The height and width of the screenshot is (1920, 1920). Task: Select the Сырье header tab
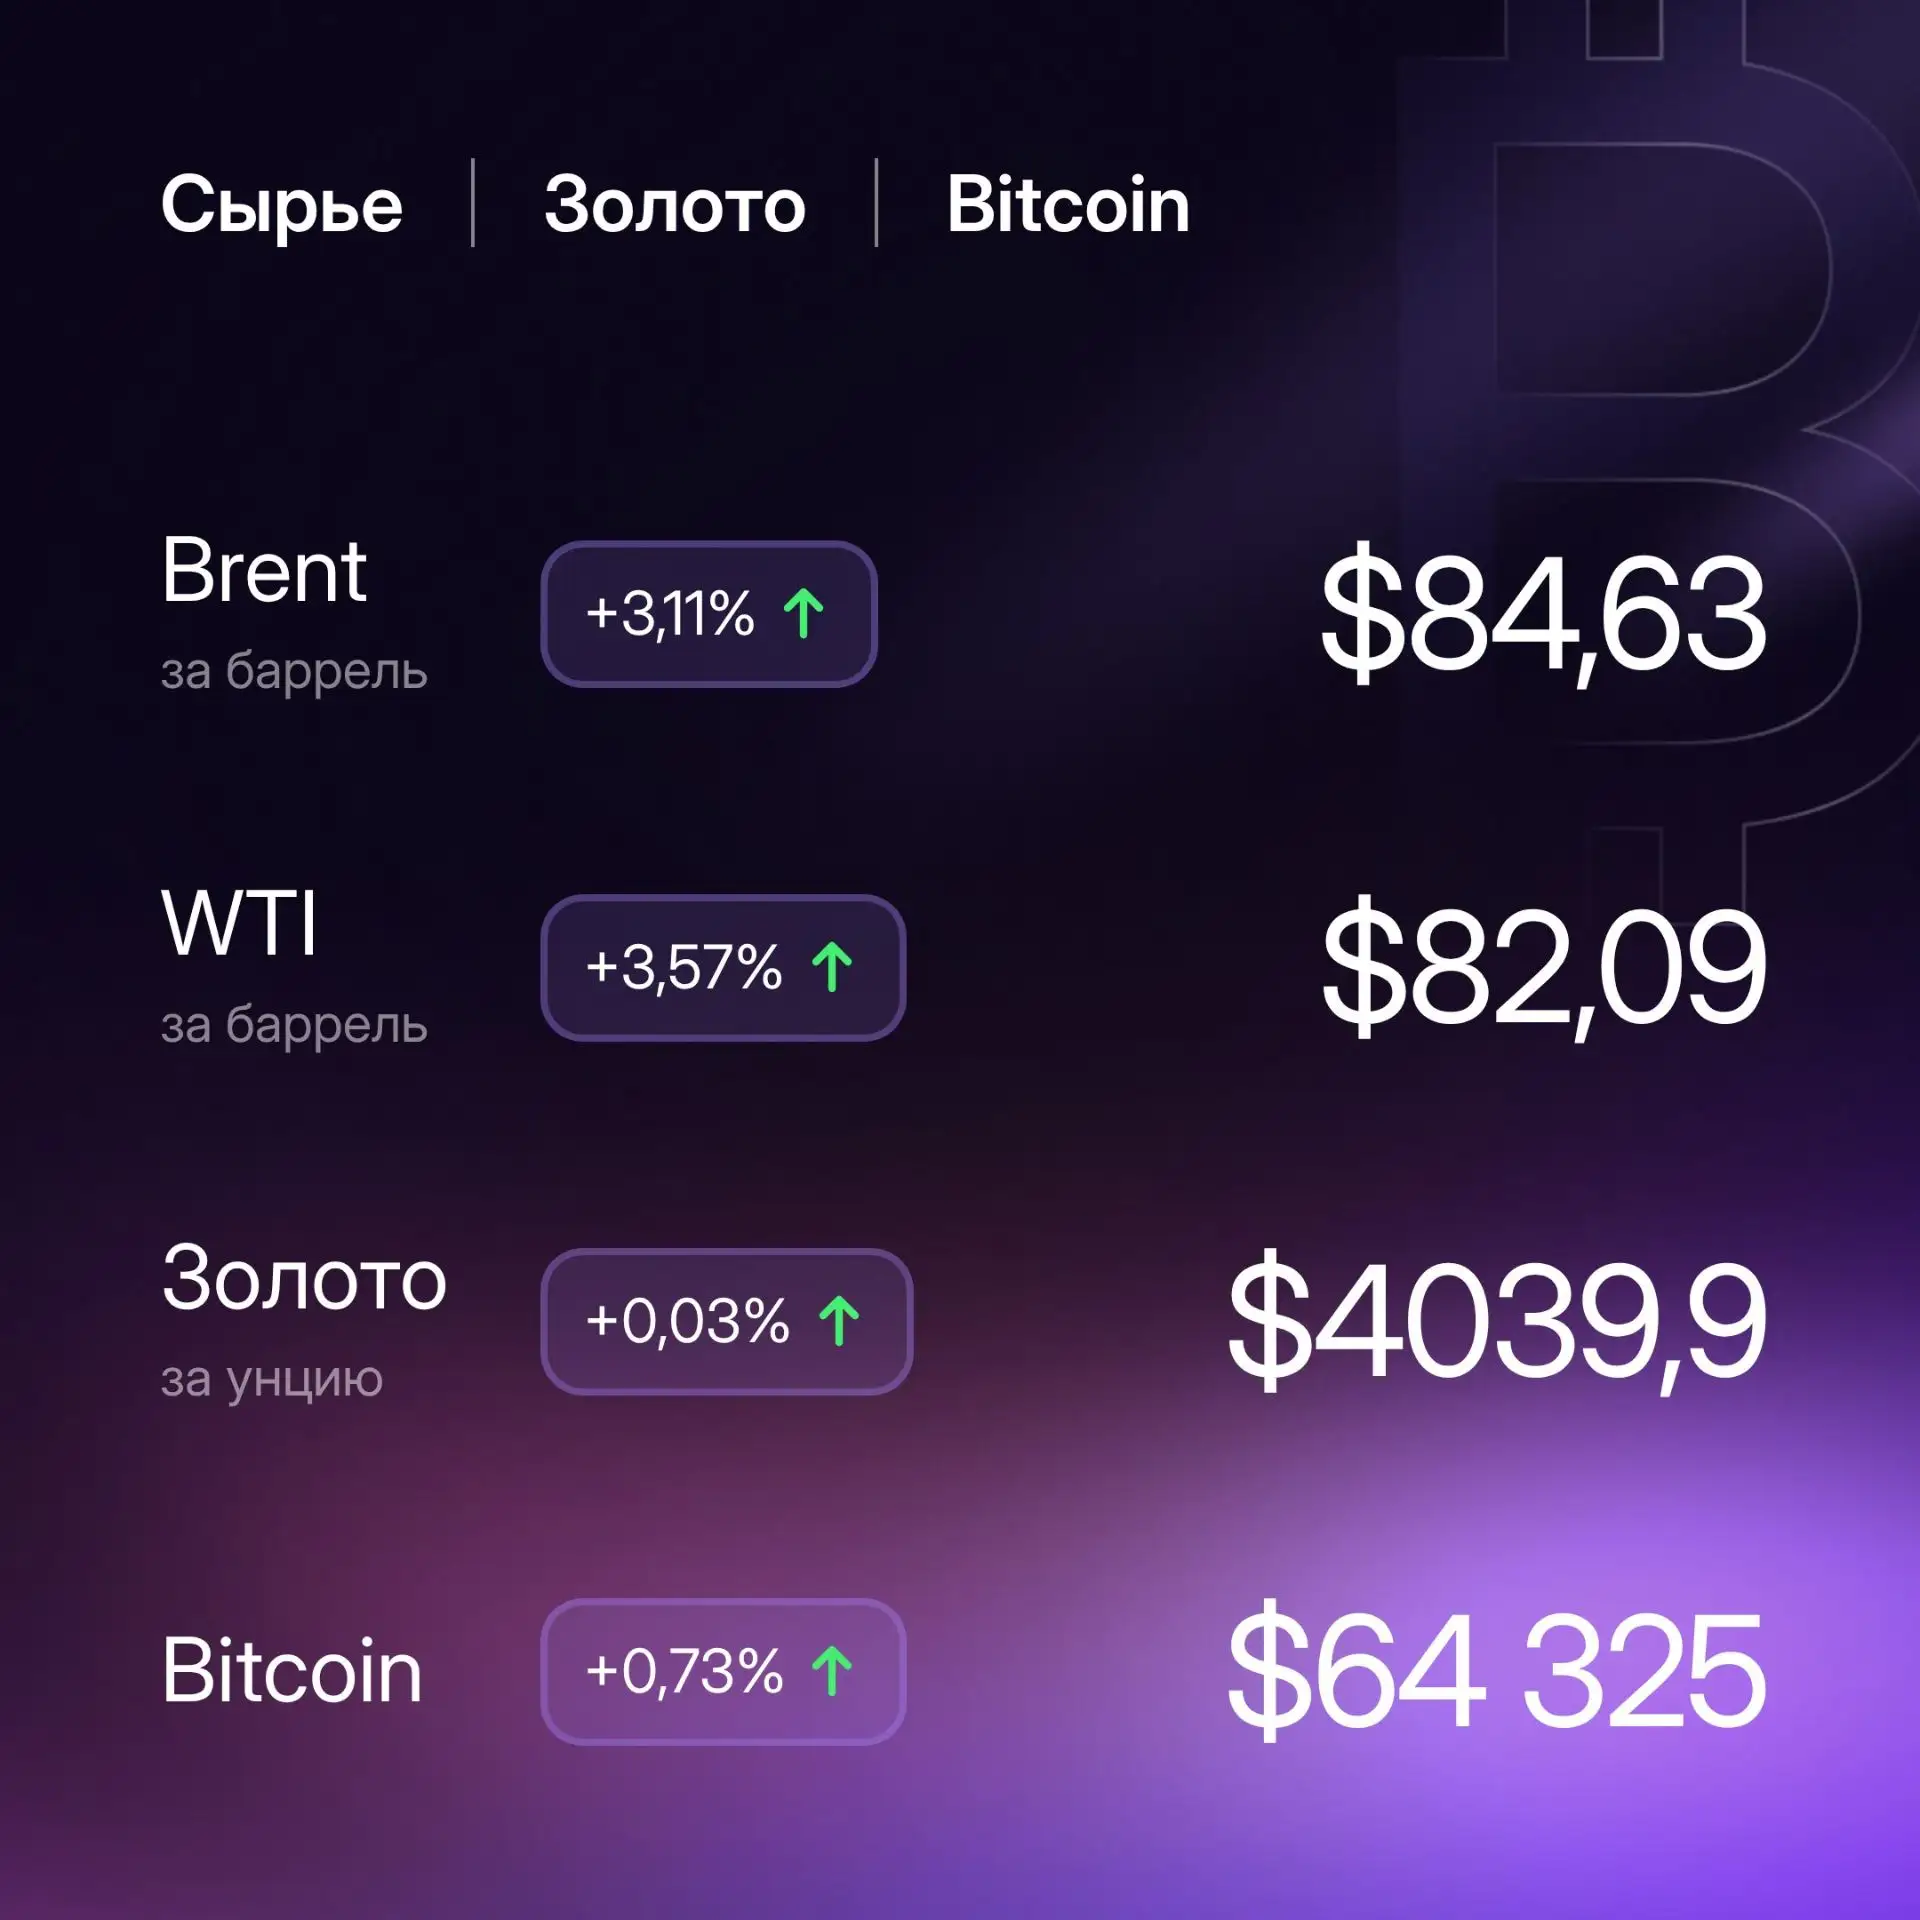point(282,205)
